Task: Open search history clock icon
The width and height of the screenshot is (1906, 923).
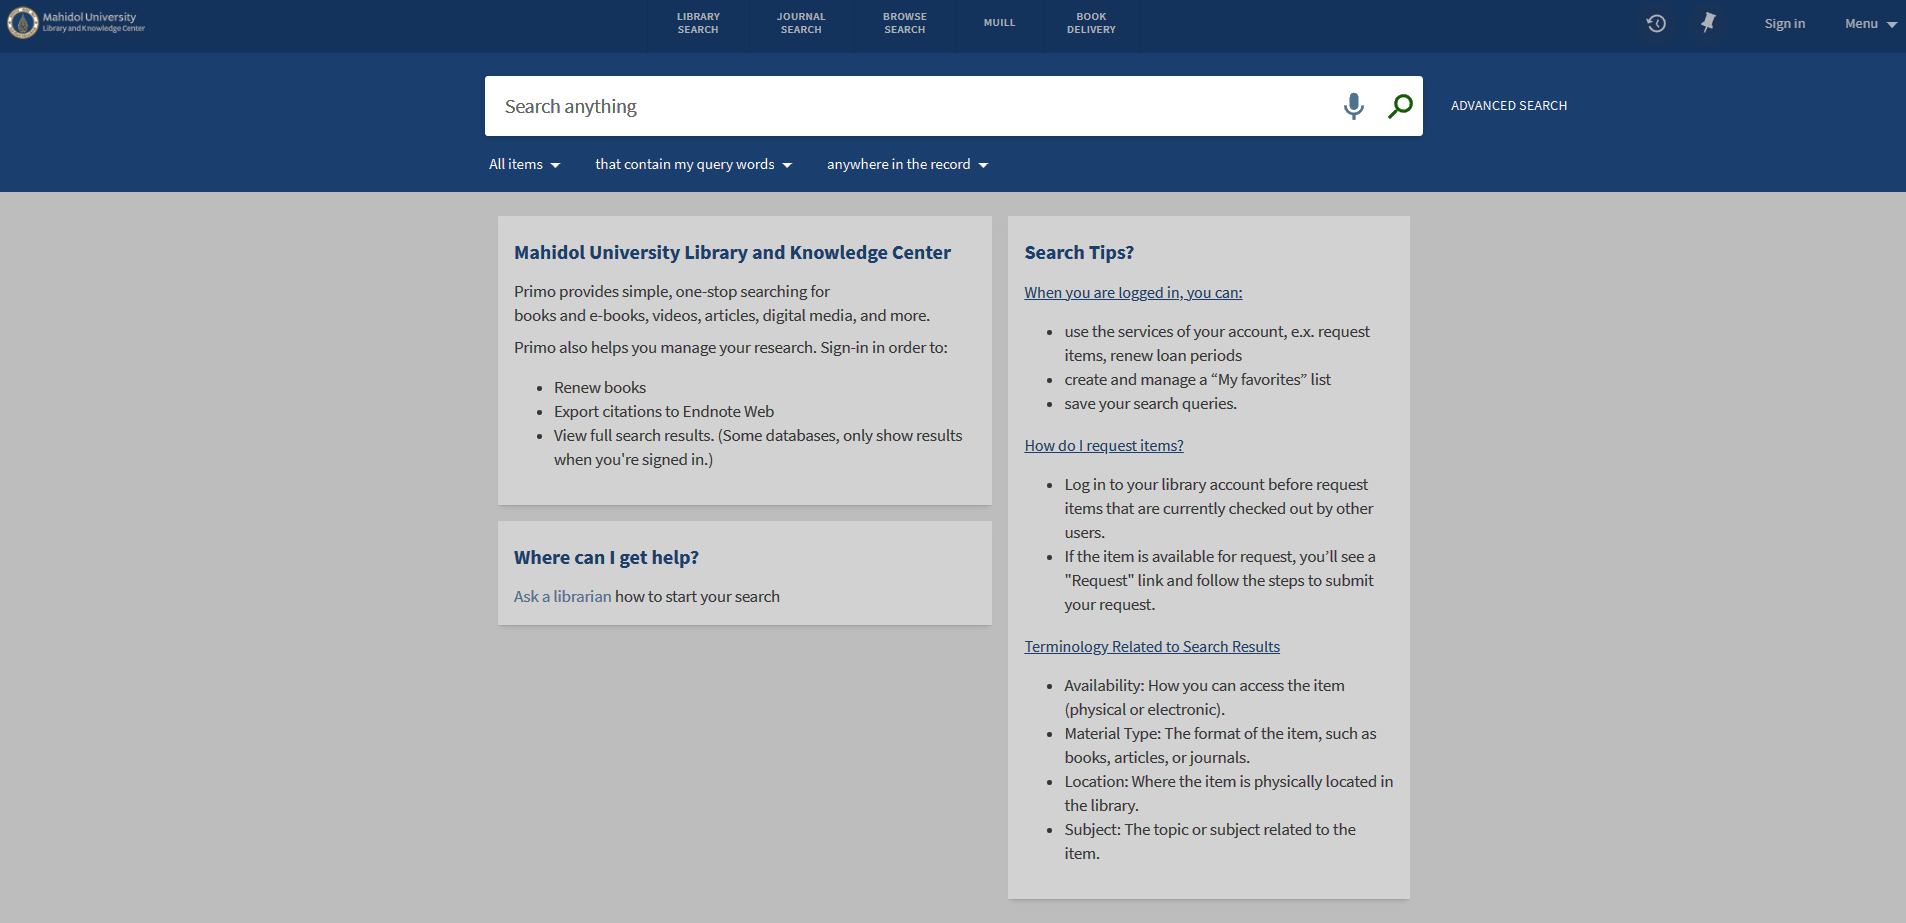Action: click(x=1656, y=23)
